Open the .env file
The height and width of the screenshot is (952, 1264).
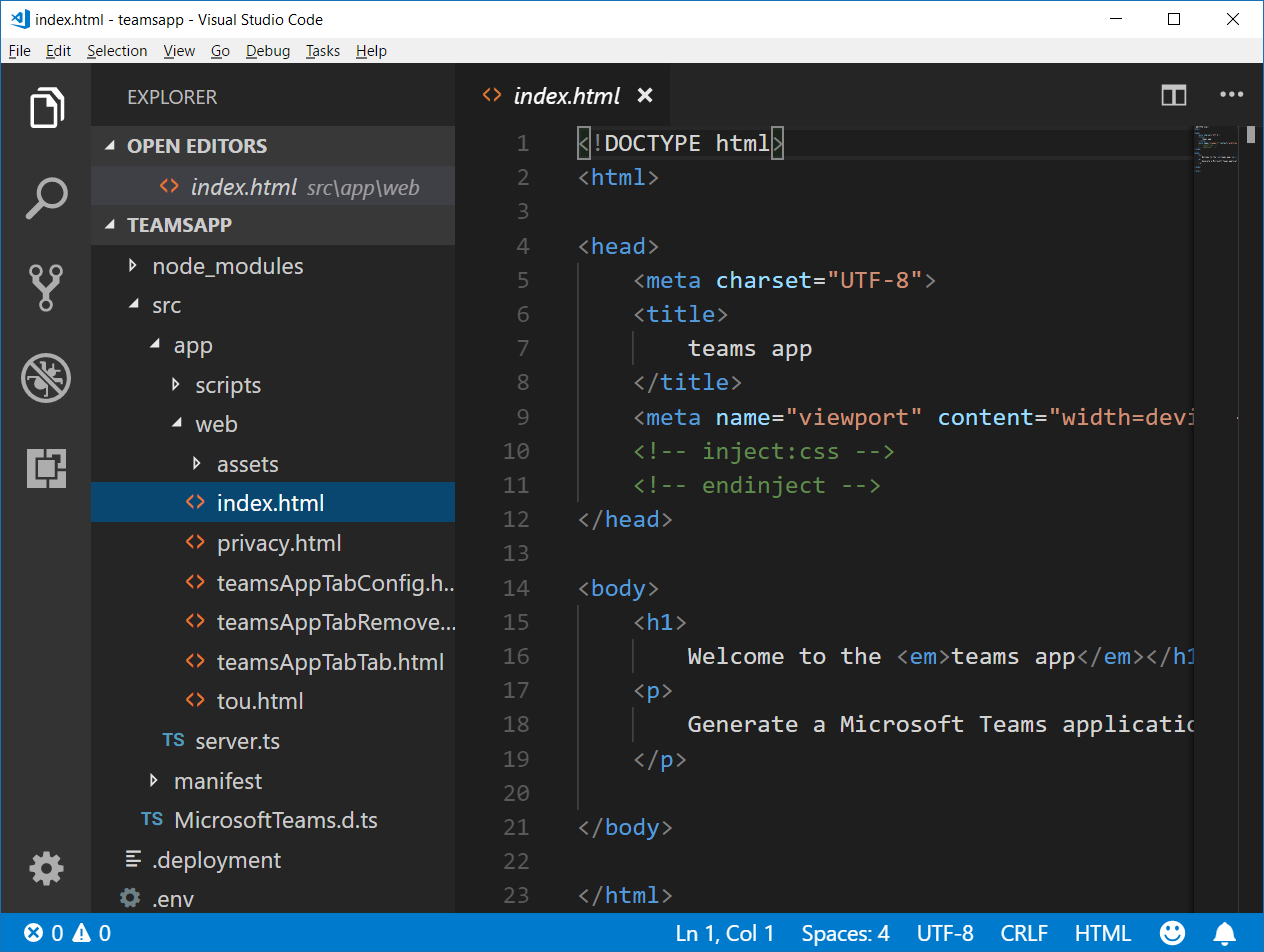point(273,898)
